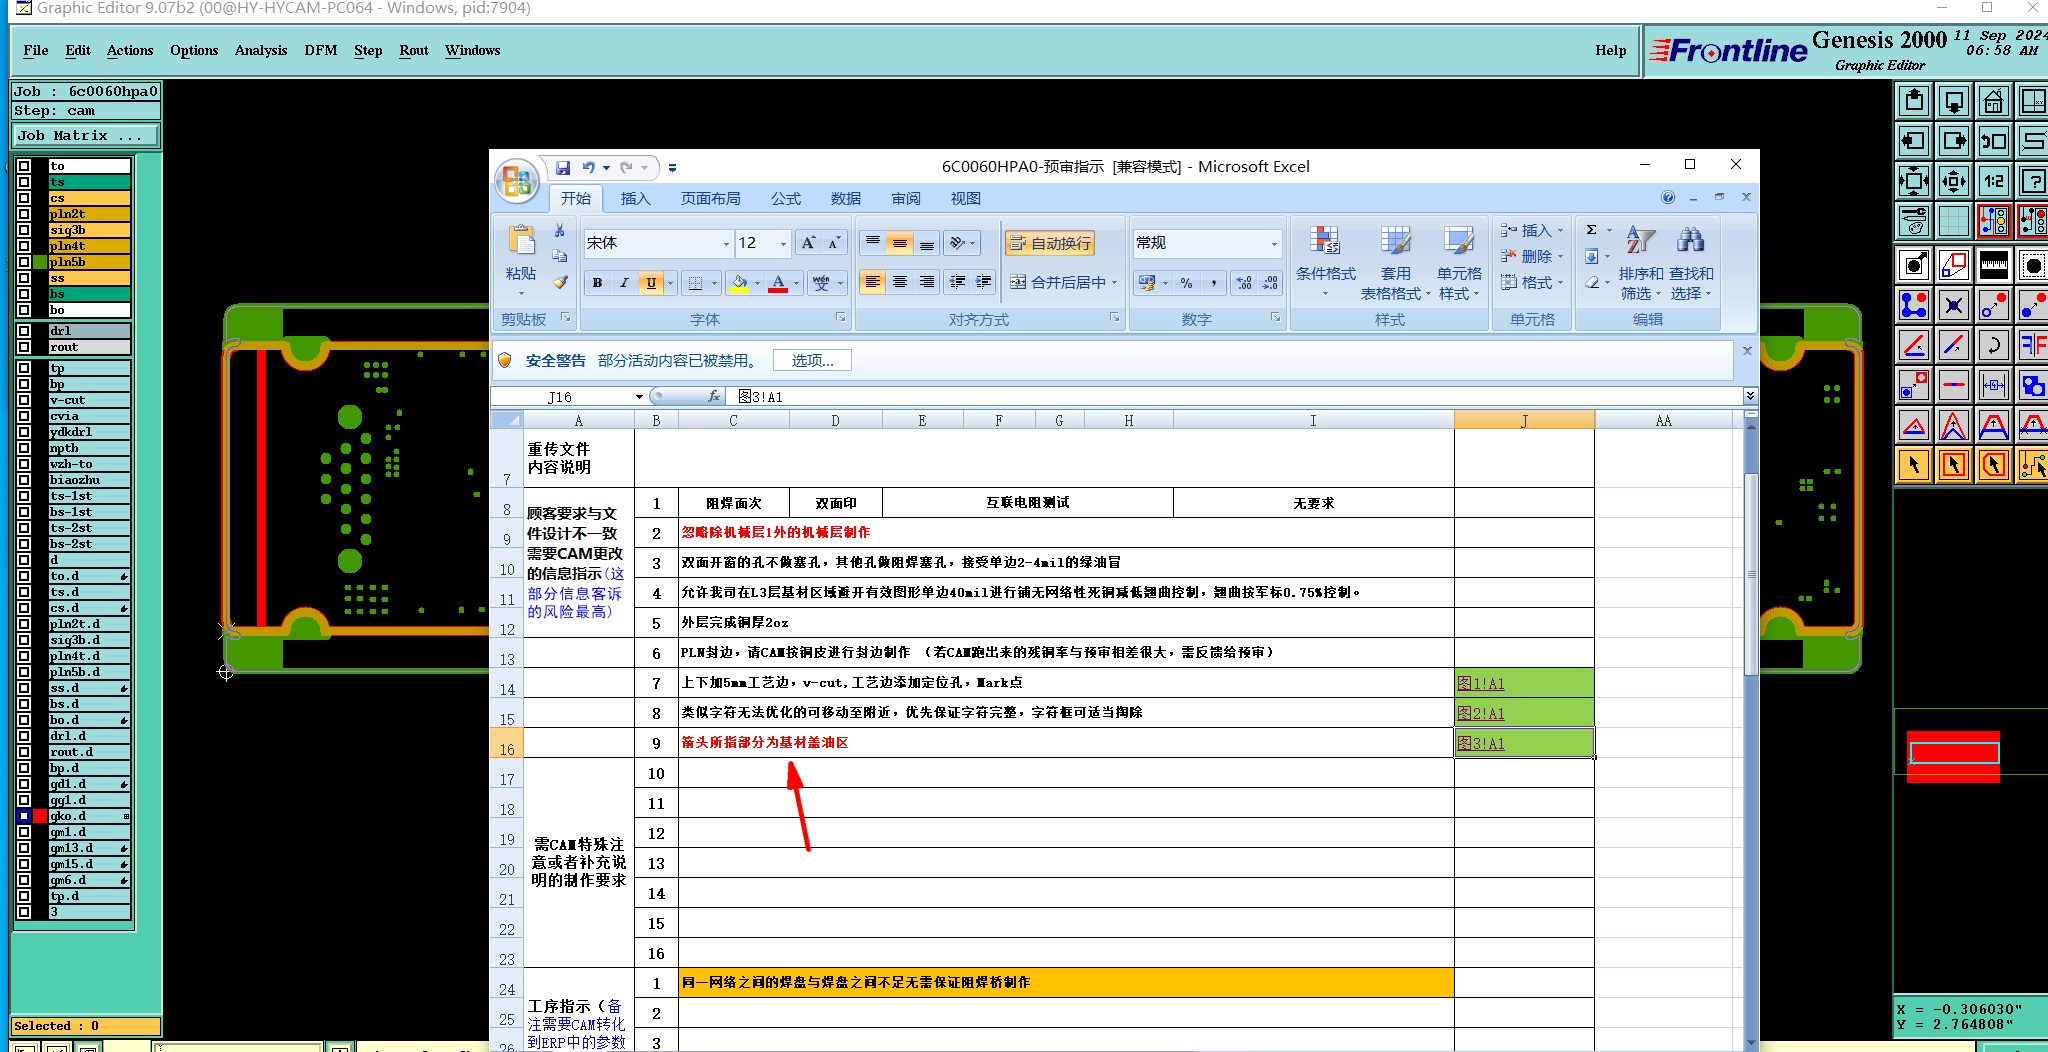The height and width of the screenshot is (1052, 2048).
Task: Click the decrease indent icon in Excel
Action: (x=957, y=283)
